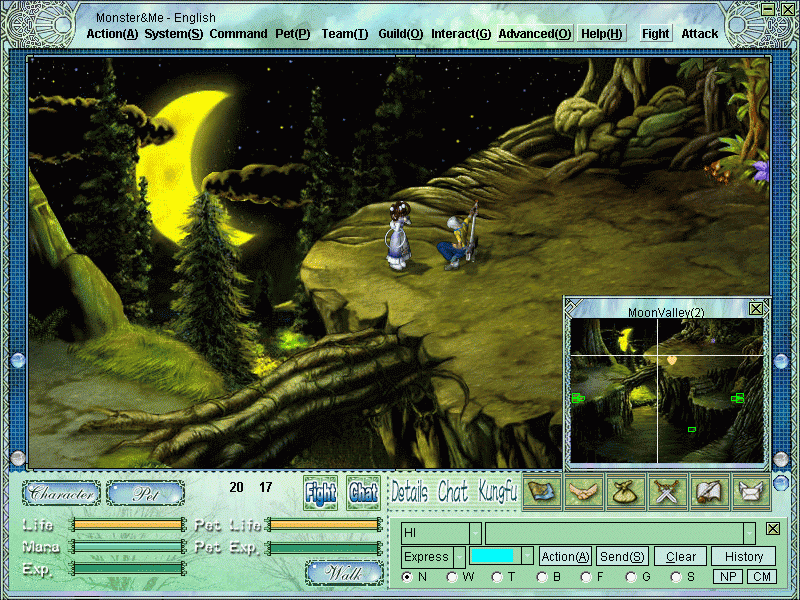The height and width of the screenshot is (600, 800).
Task: Click the small green marker at minimap bottom
Action: [x=691, y=430]
